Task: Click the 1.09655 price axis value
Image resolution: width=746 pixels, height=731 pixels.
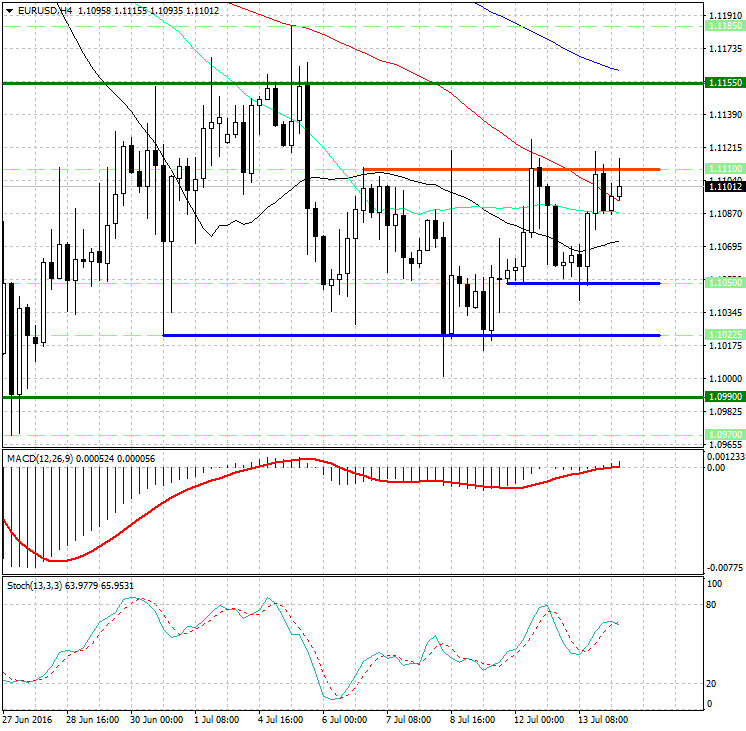Action: [x=725, y=445]
